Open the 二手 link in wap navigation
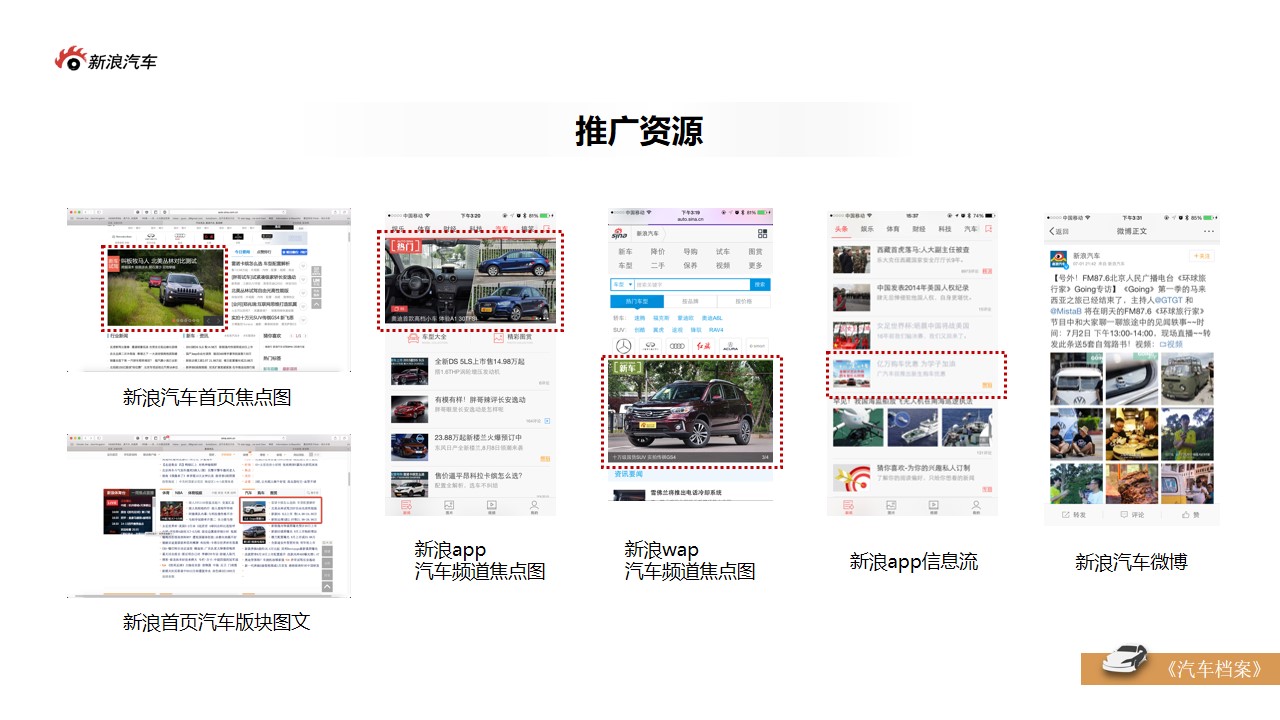The image size is (1280, 720). click(x=658, y=265)
